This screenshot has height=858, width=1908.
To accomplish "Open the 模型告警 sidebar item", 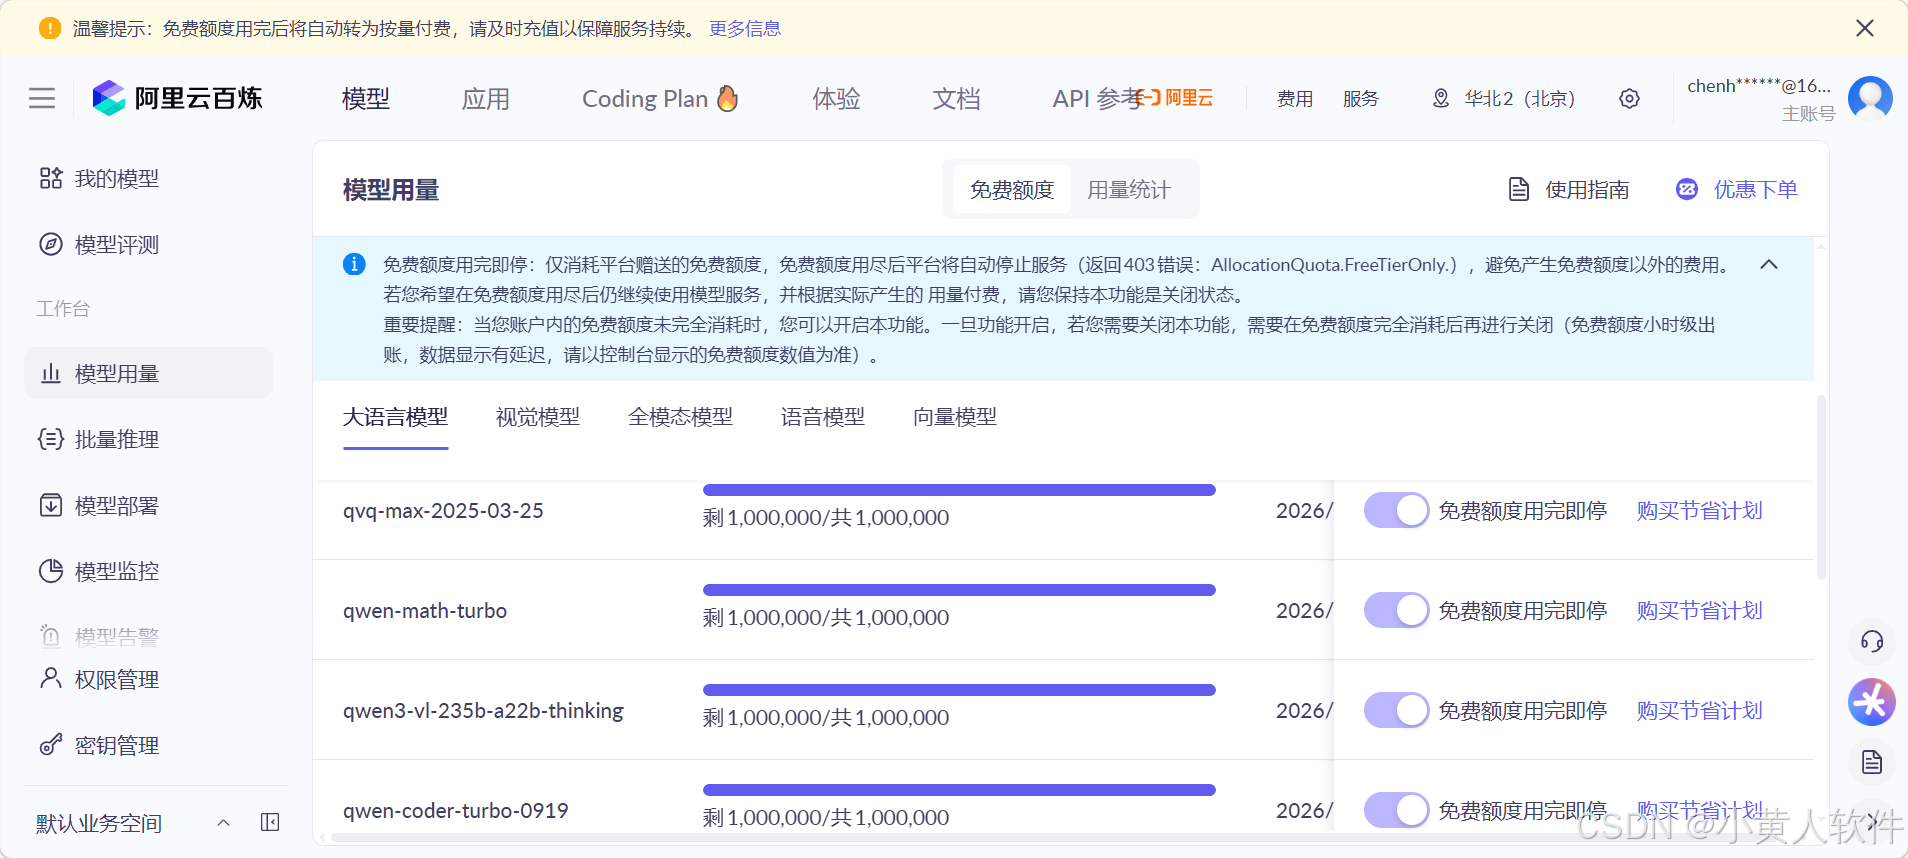I will pyautogui.click(x=100, y=636).
